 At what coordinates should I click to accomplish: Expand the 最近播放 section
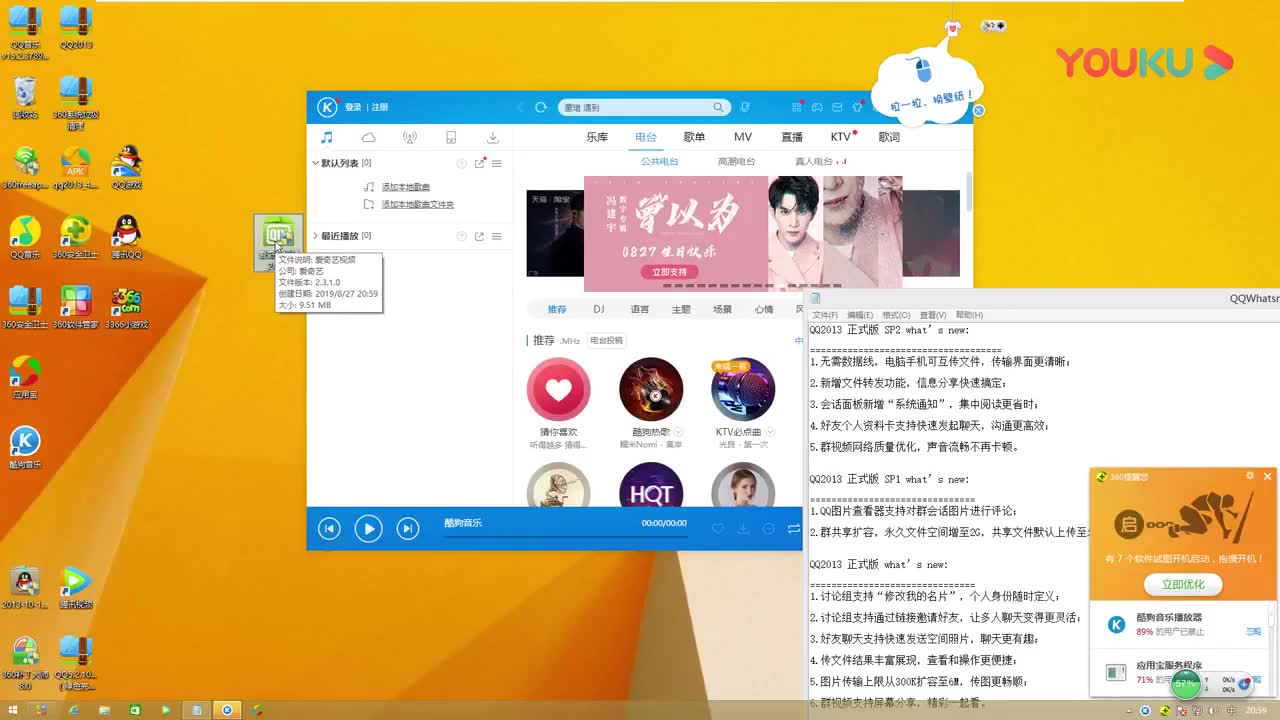tap(315, 236)
